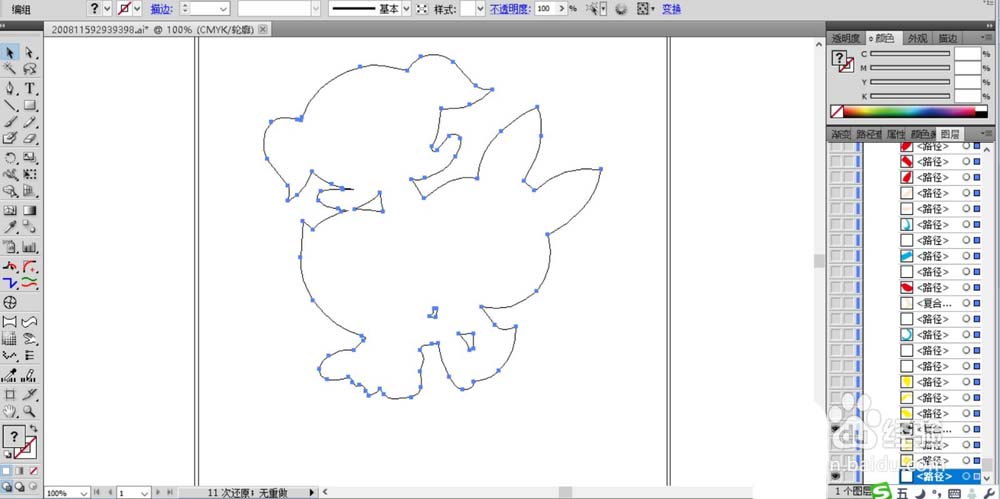Select the Eyedropper tool

[x=10, y=227]
